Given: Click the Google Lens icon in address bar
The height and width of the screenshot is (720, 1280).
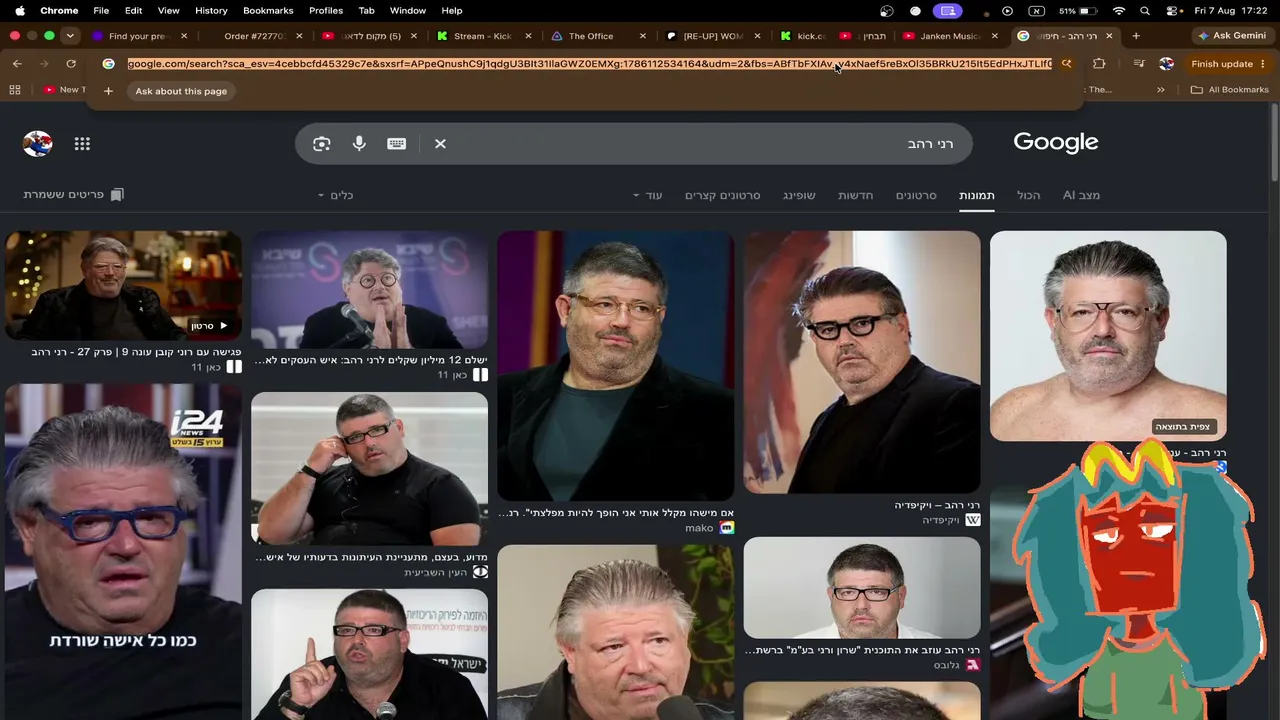Looking at the screenshot, I should [1066, 64].
